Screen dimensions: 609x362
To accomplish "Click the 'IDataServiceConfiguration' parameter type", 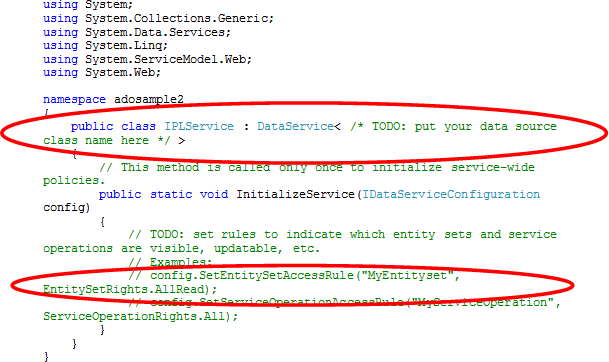I will coord(451,194).
